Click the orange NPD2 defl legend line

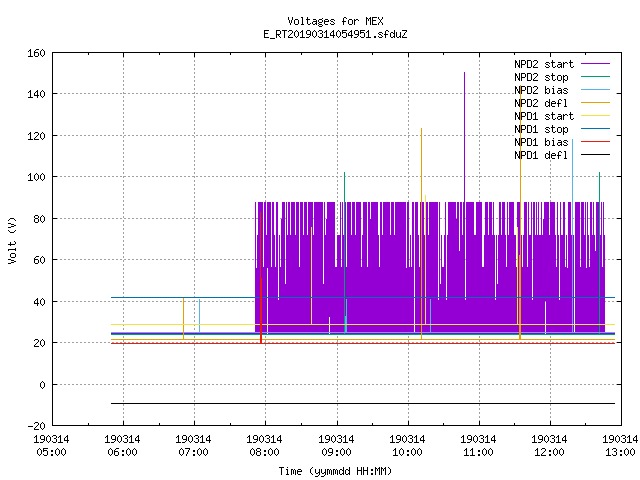[595, 103]
